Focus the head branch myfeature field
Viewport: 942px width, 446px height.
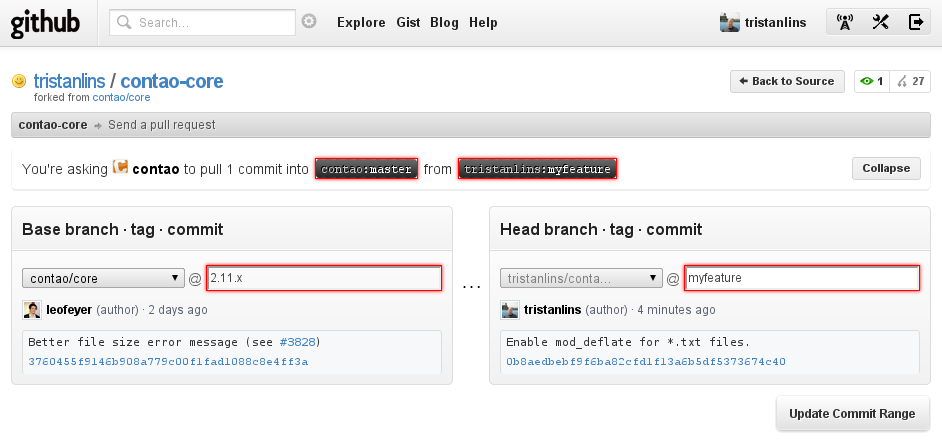[801, 278]
